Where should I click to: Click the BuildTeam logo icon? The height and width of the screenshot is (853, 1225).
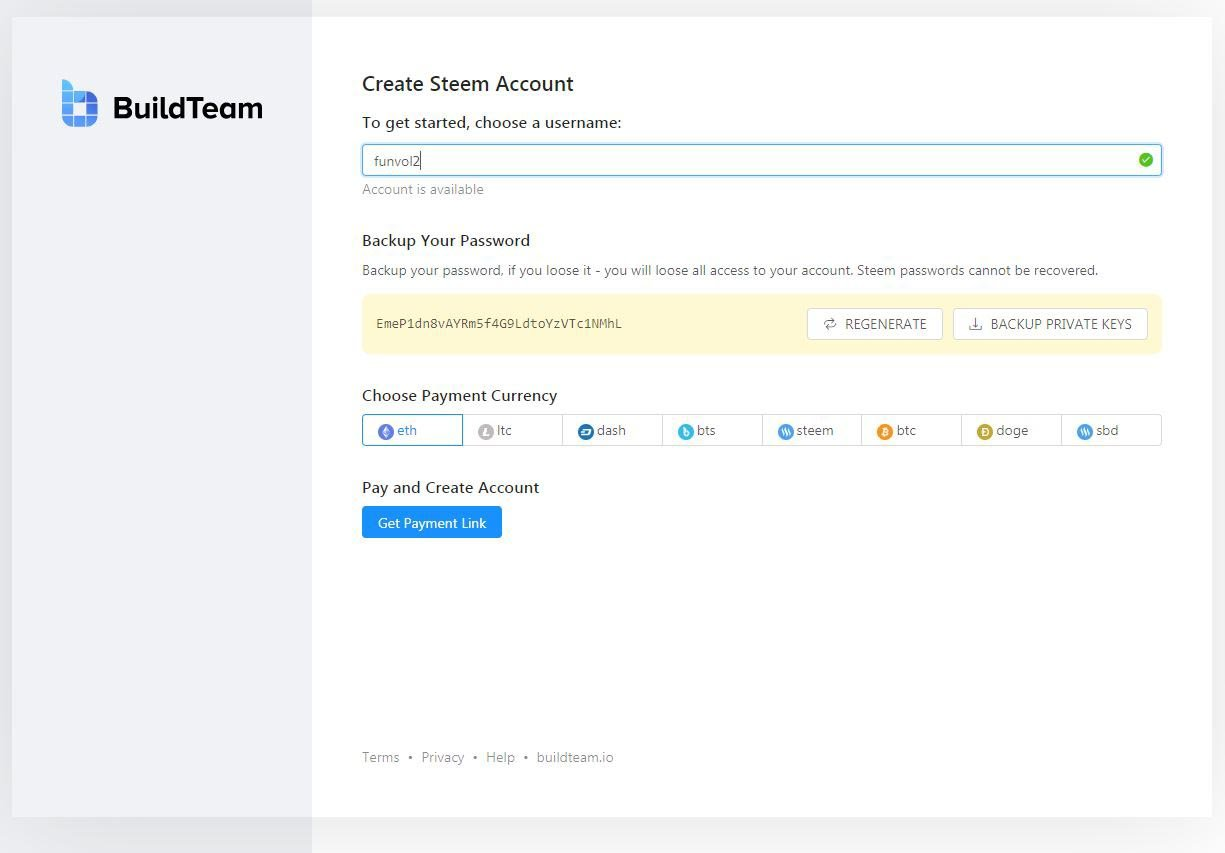pos(80,104)
